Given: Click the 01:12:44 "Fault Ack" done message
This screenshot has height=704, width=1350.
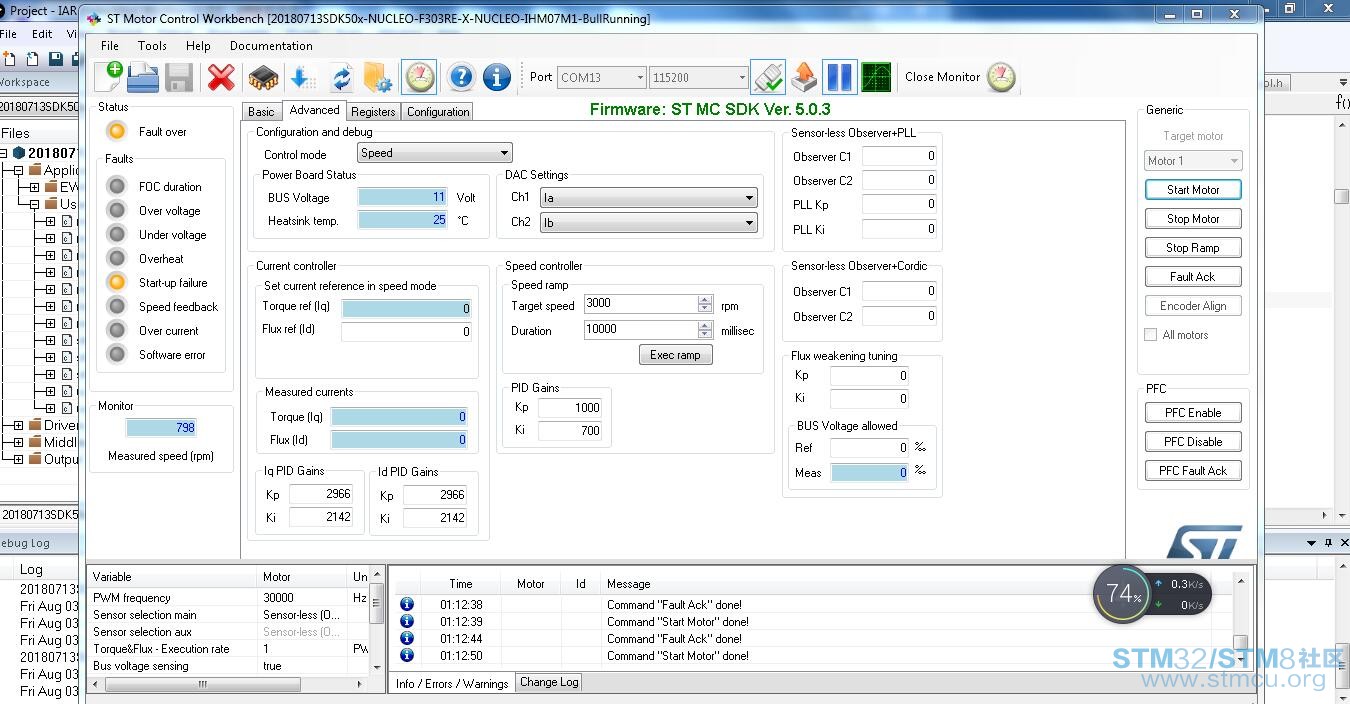Looking at the screenshot, I should click(x=674, y=638).
